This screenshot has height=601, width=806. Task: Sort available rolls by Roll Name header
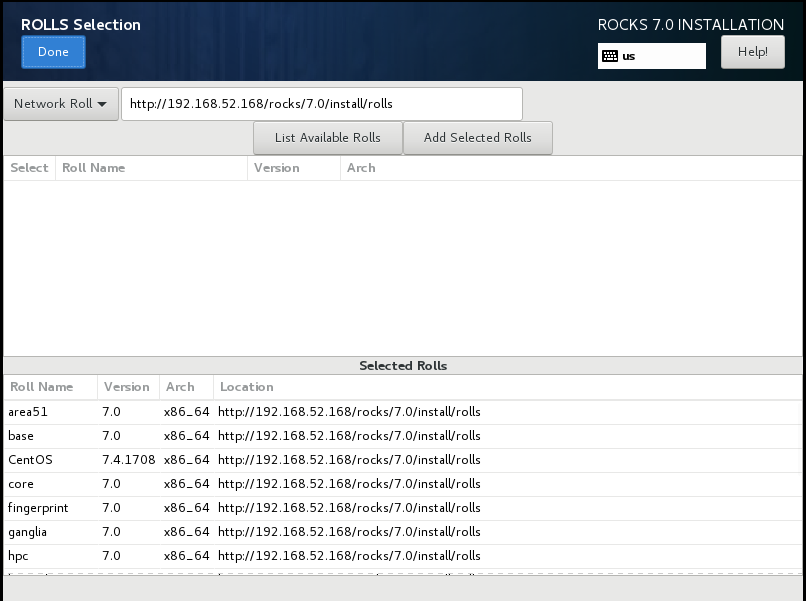(x=151, y=168)
